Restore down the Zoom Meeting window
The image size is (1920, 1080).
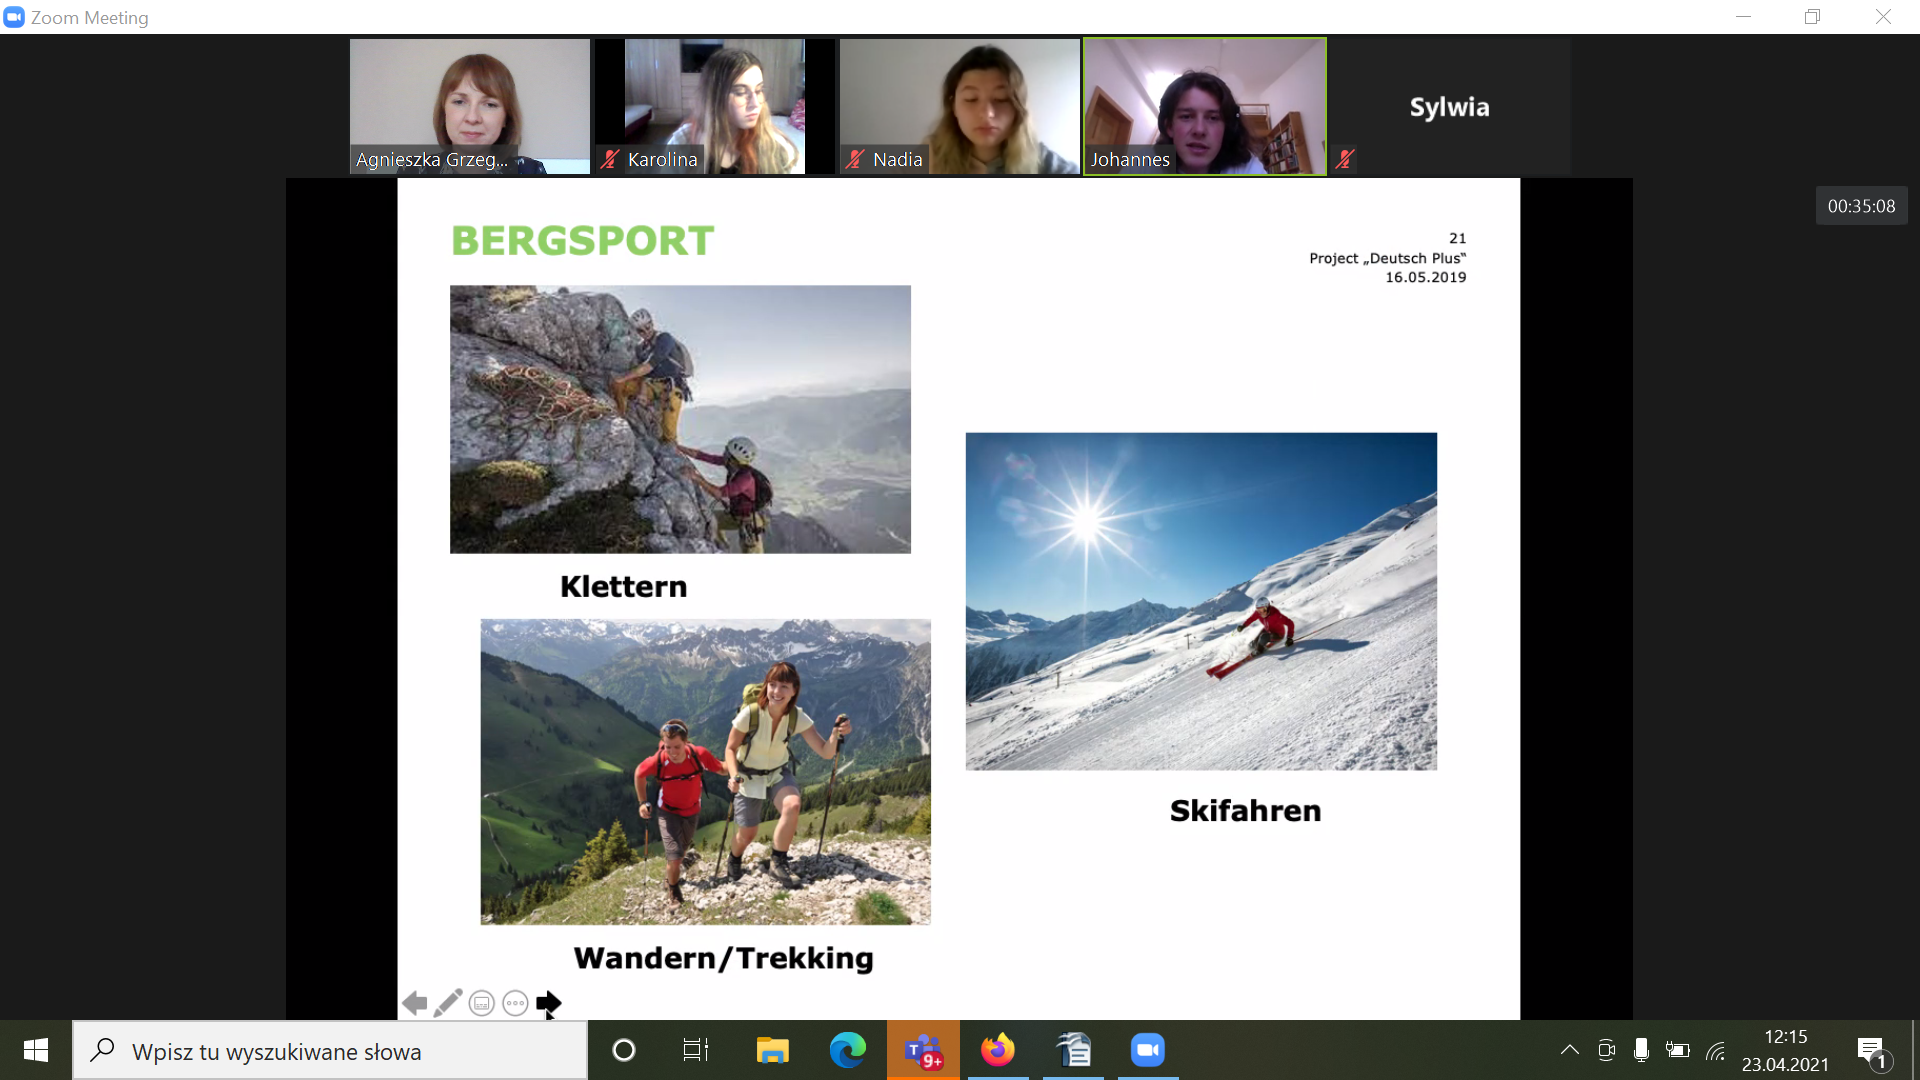tap(1813, 17)
